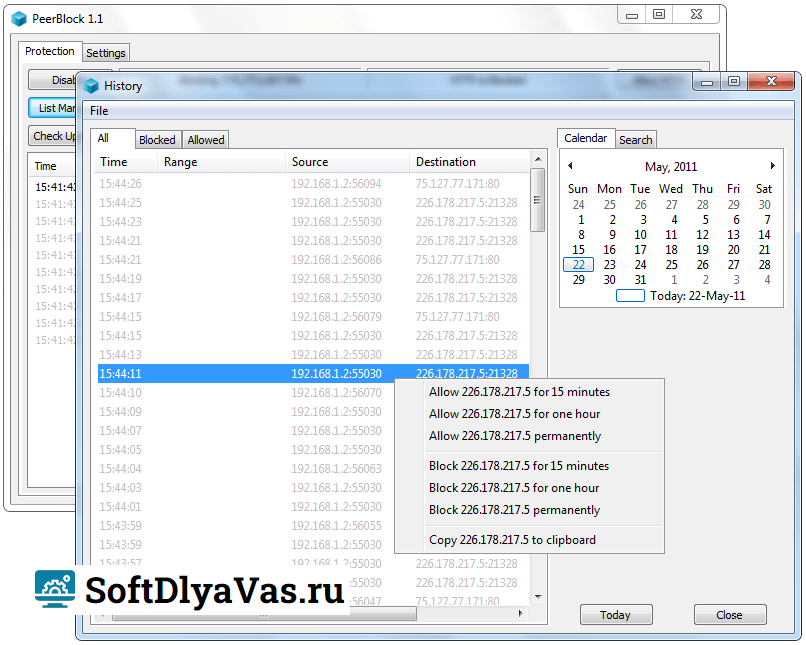Click source 192.168.1.2:56086 entry

click(336, 260)
